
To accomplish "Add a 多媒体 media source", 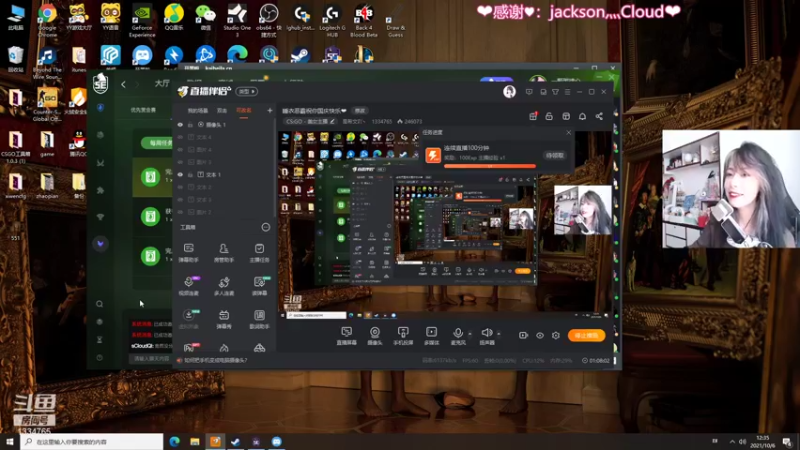I will [x=432, y=336].
